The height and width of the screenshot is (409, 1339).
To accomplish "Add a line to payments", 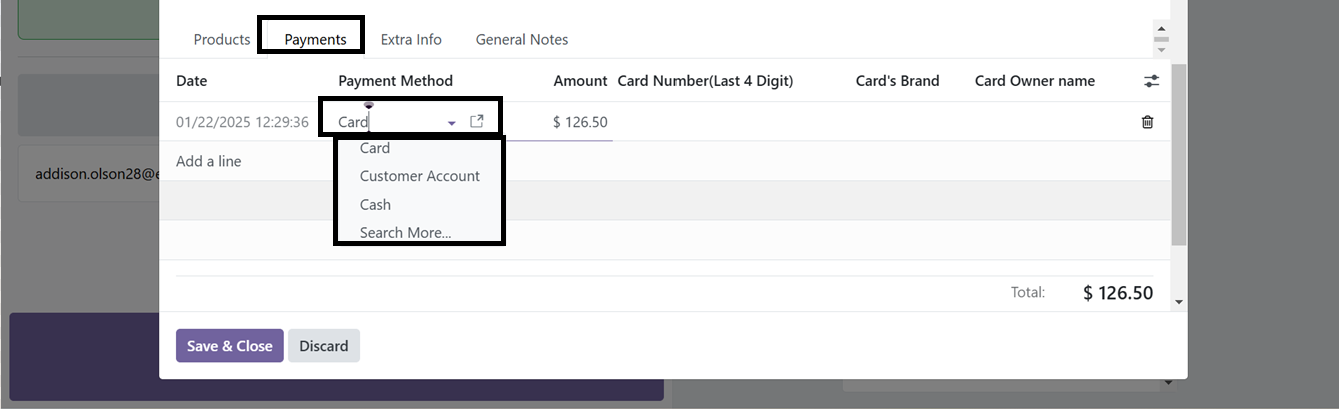I will click(208, 161).
